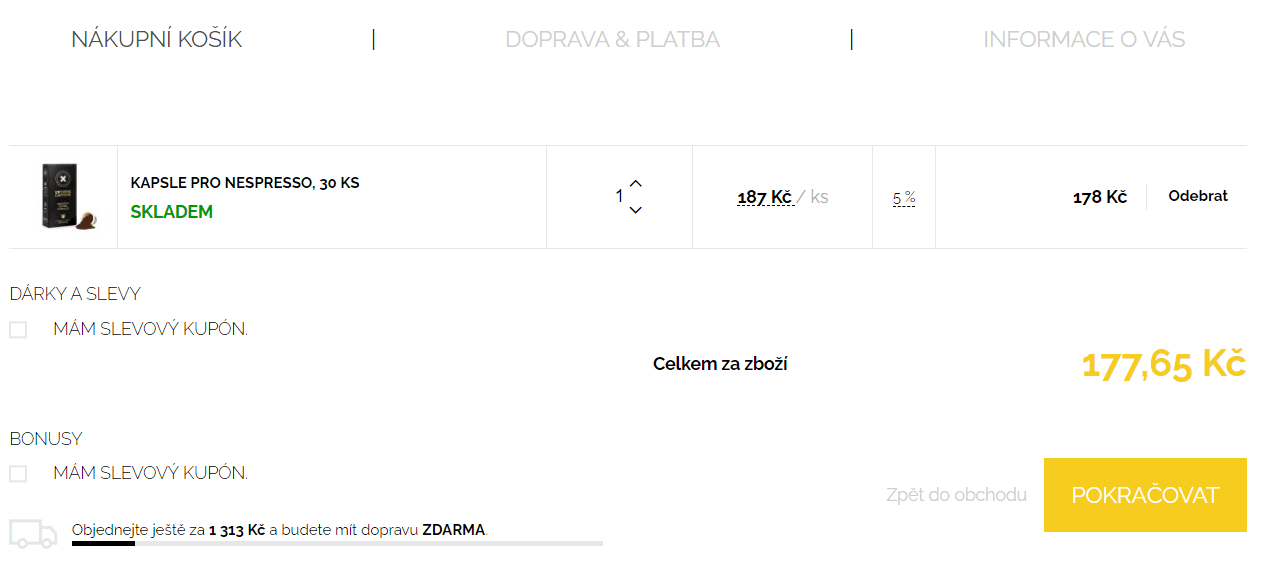Go to the Informace o vás step
The height and width of the screenshot is (587, 1261).
pos(1084,39)
